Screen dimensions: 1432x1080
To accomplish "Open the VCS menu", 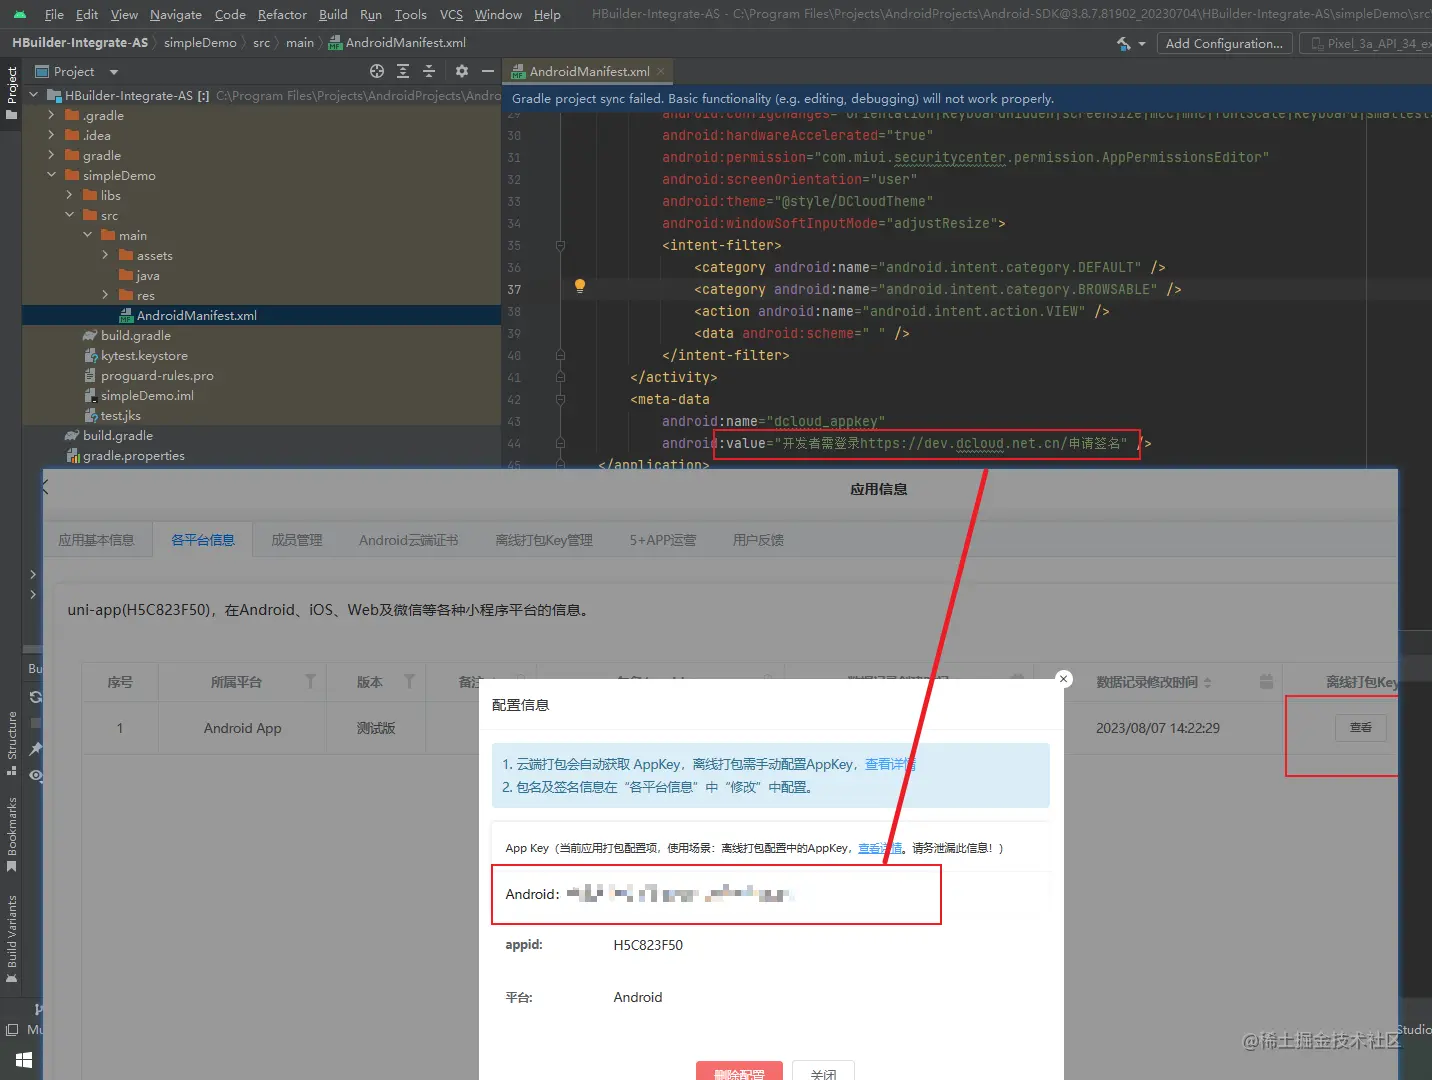I will pyautogui.click(x=451, y=15).
